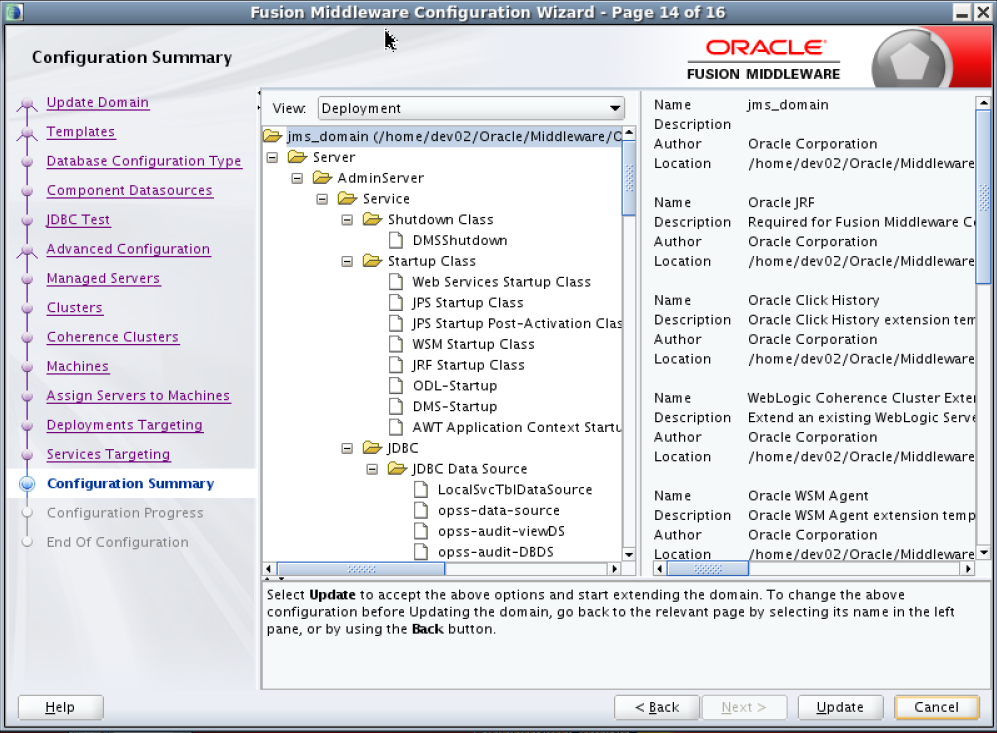
Task: Collapse the AdminServer tree node
Action: [x=297, y=178]
